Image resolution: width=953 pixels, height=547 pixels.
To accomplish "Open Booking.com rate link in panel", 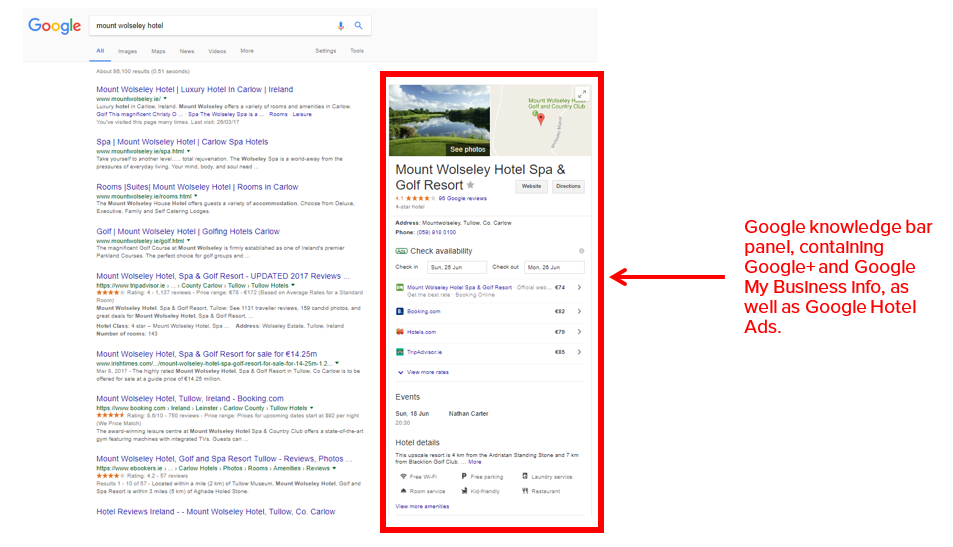I will 424,311.
